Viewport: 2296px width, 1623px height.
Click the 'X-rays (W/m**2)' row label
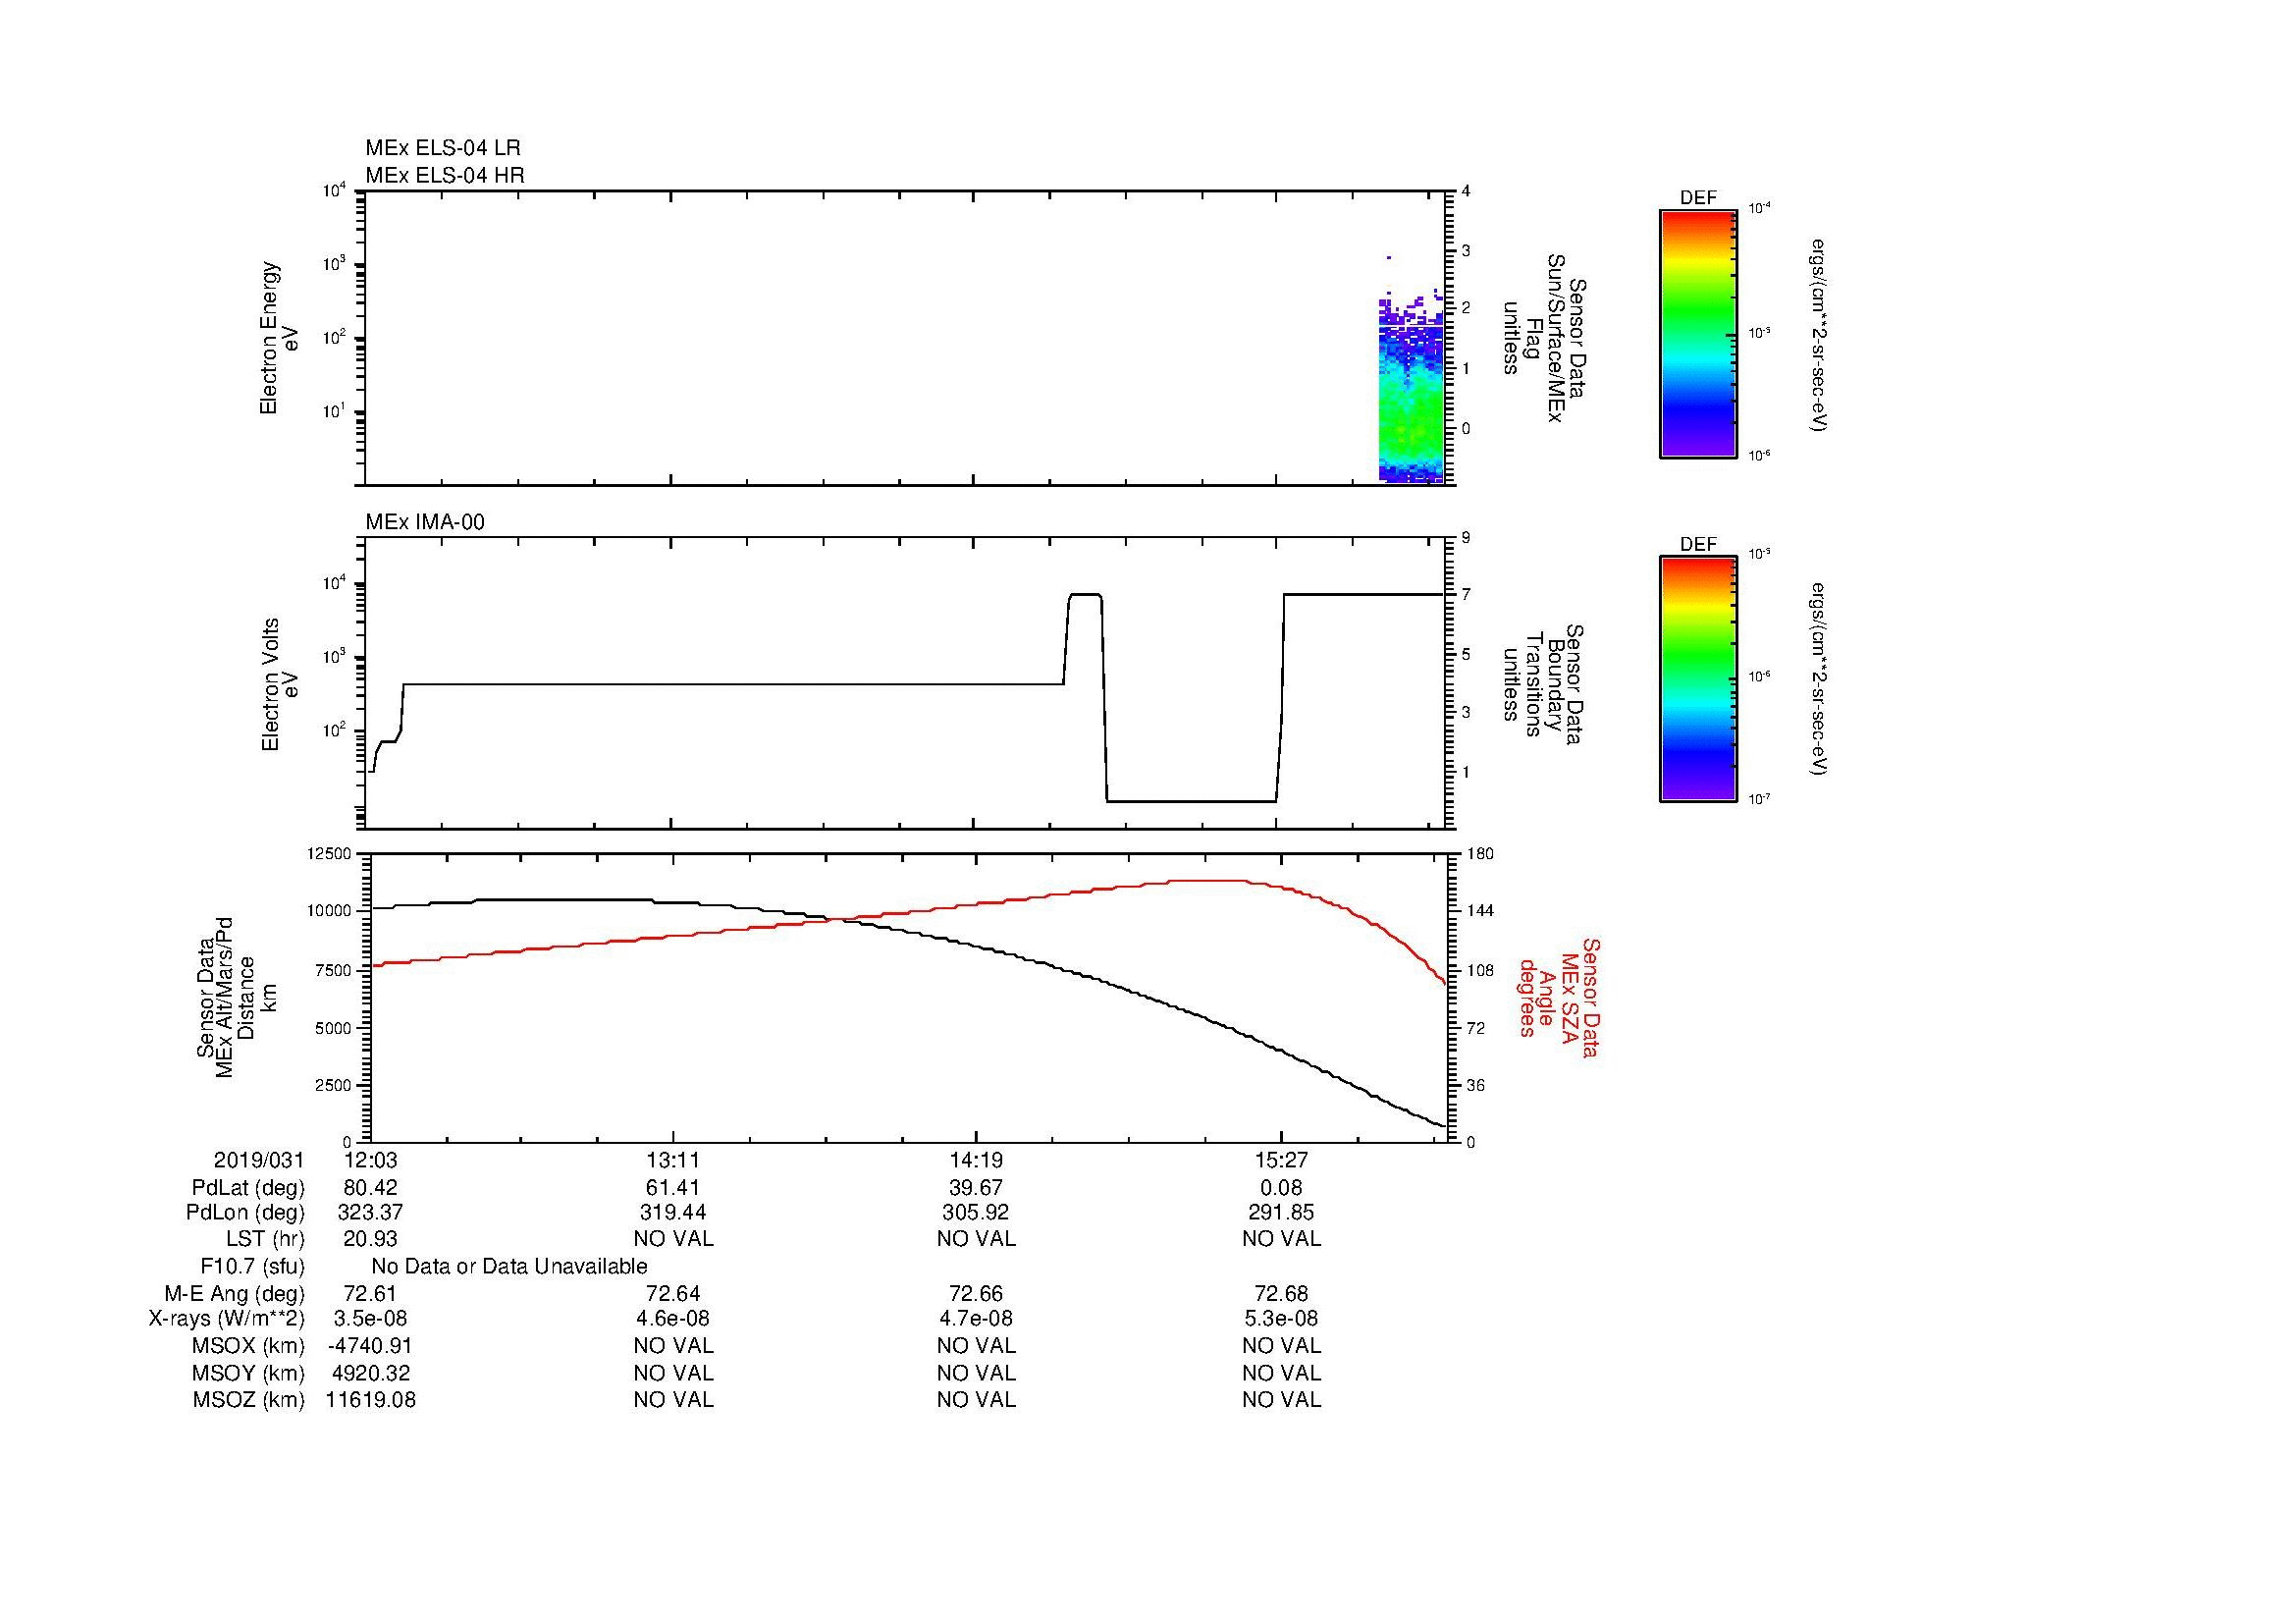point(227,1319)
